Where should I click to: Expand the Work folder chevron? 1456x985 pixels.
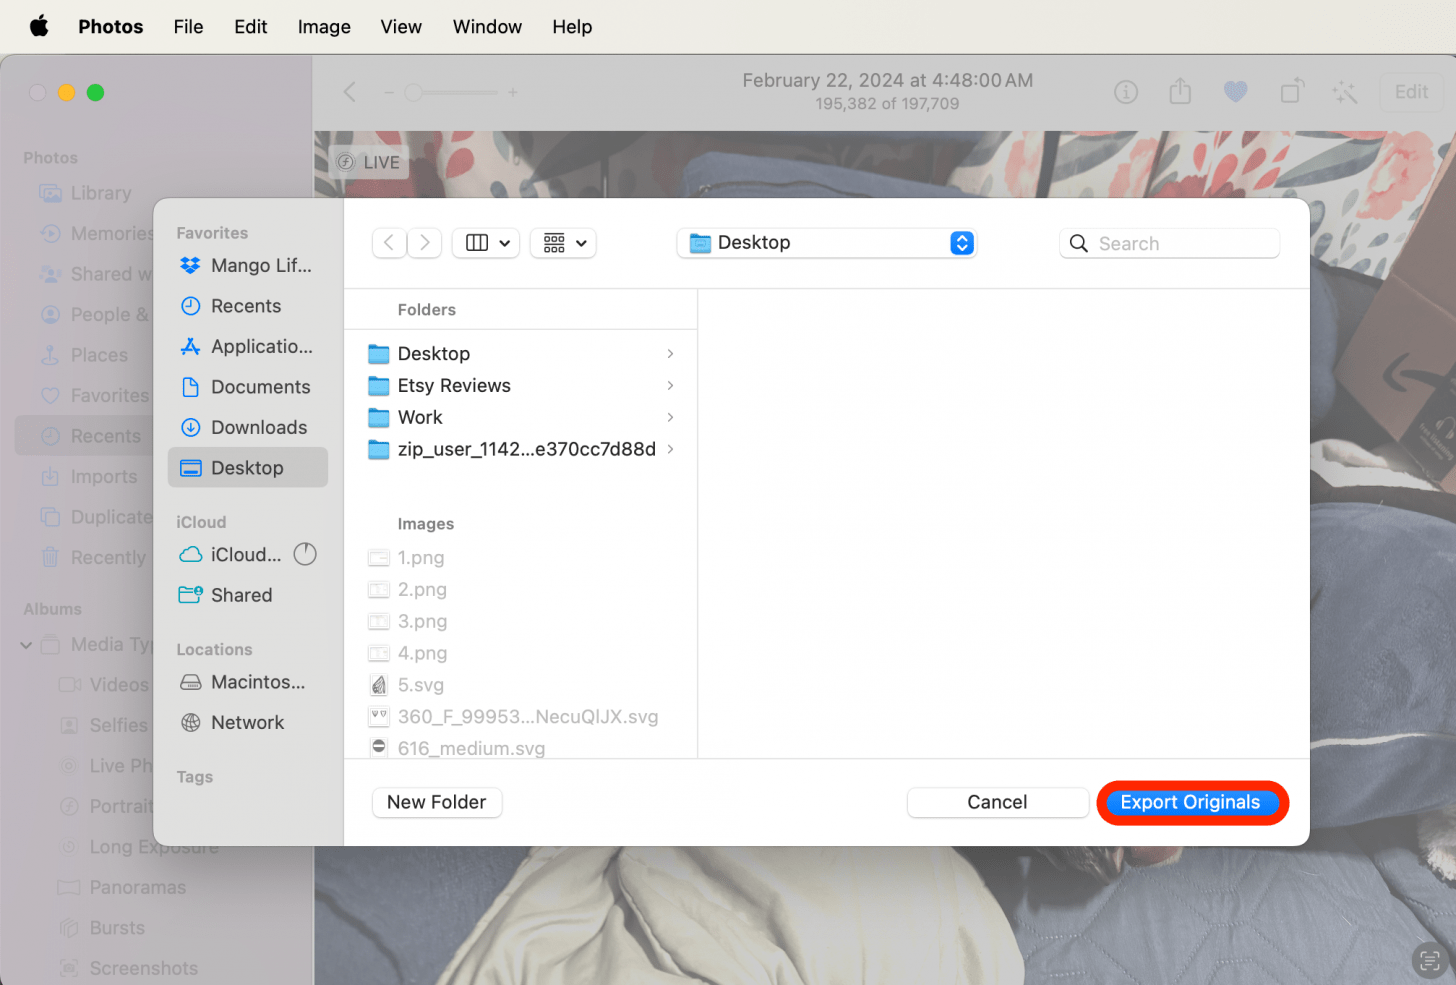[670, 418]
